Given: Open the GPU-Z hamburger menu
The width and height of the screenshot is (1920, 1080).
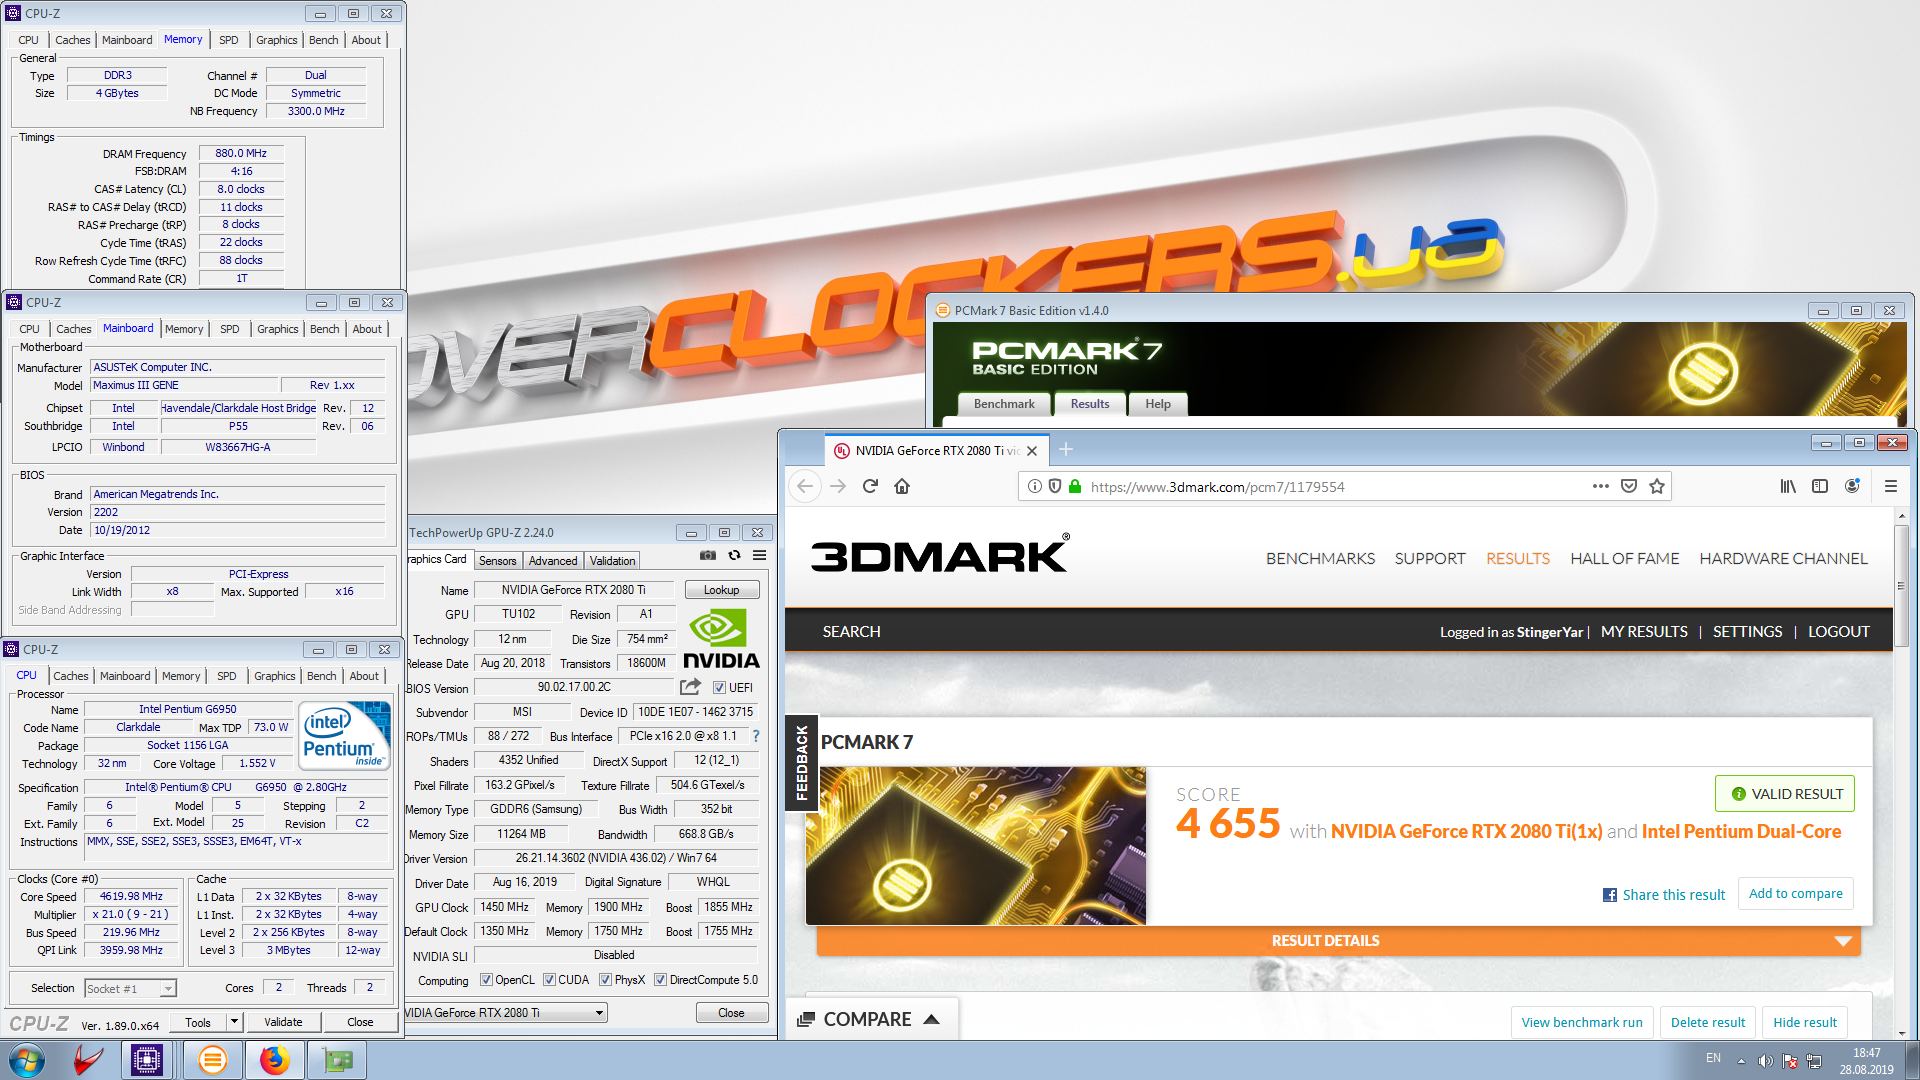Looking at the screenshot, I should pyautogui.click(x=760, y=556).
